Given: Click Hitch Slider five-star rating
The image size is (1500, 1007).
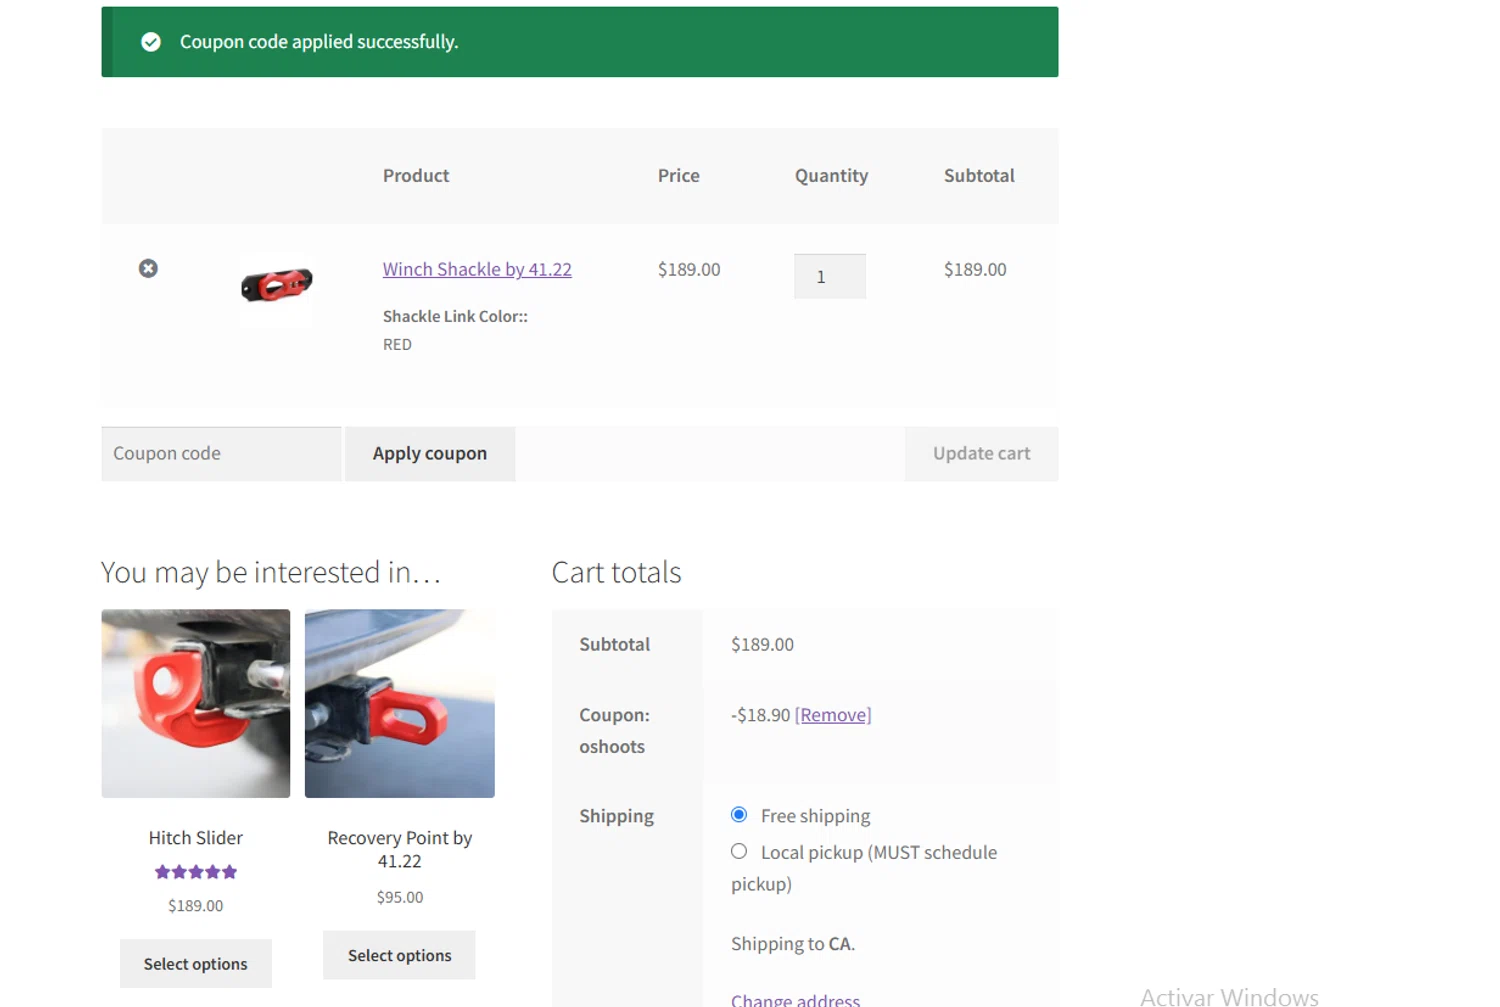Looking at the screenshot, I should coord(196,872).
